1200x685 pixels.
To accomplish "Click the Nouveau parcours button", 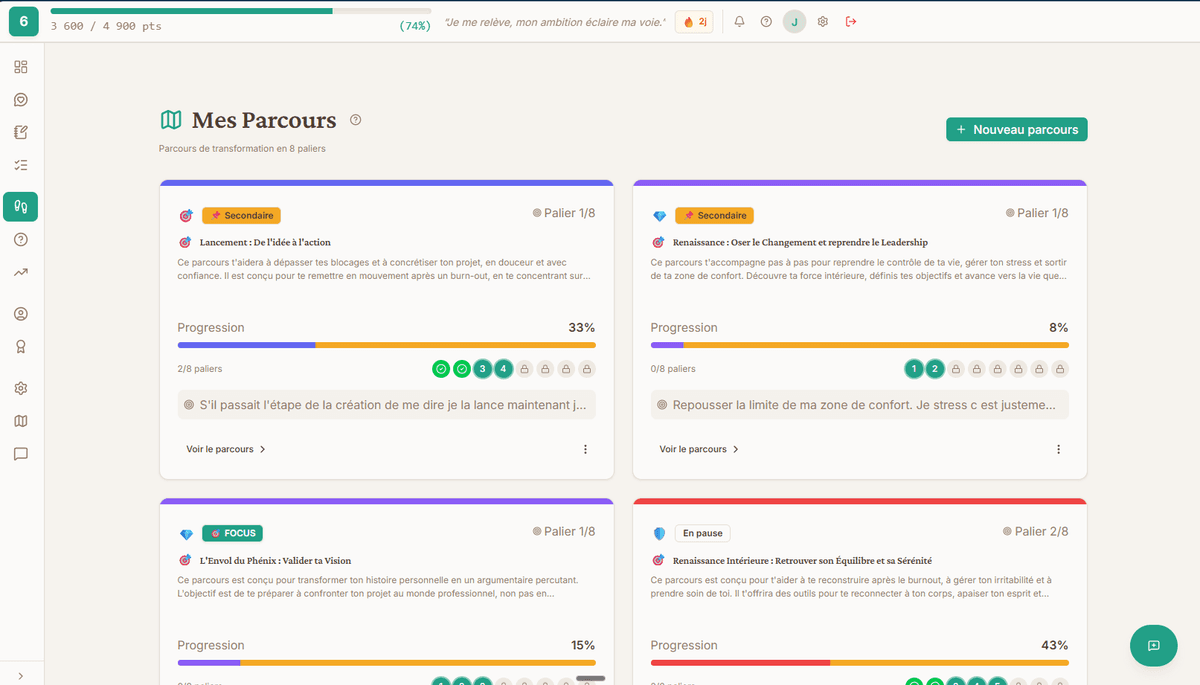I will [1016, 129].
